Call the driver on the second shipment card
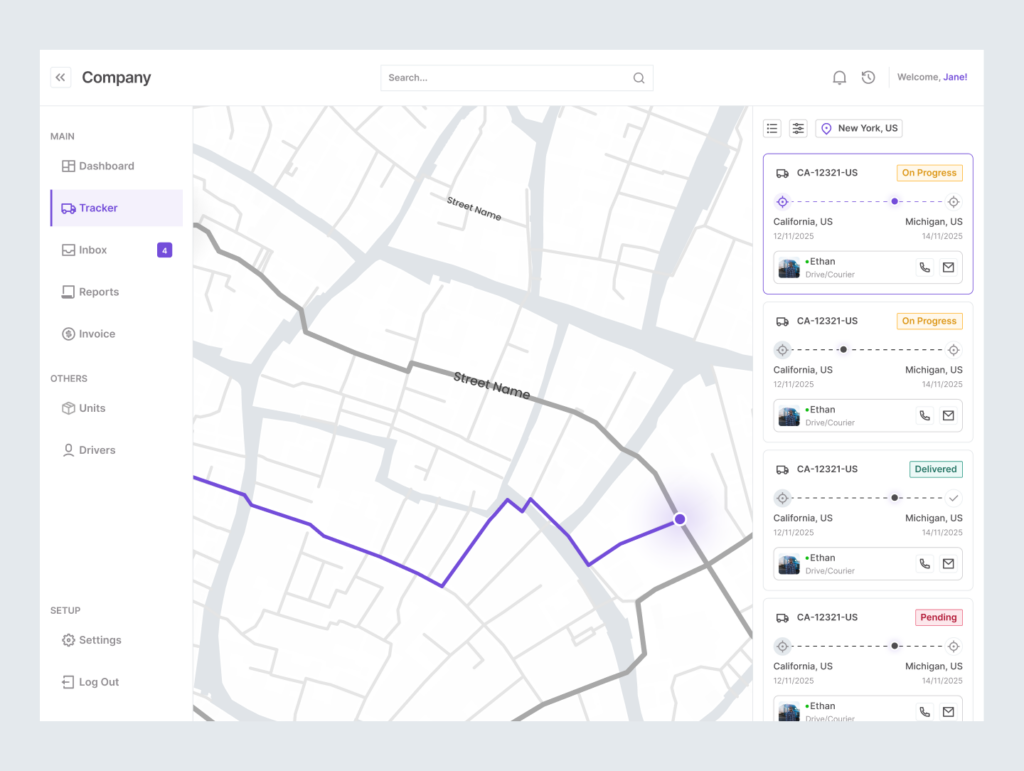The width and height of the screenshot is (1024, 771). pyautogui.click(x=924, y=416)
